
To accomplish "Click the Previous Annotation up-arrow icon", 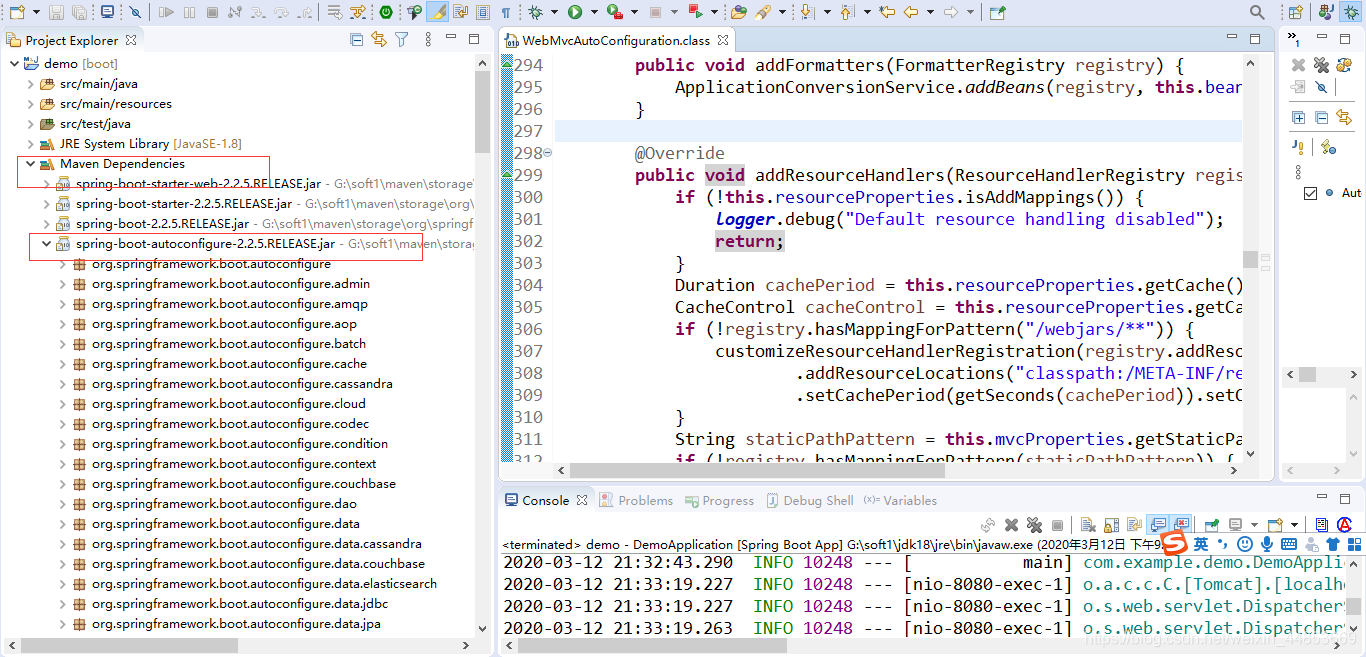I will 846,12.
